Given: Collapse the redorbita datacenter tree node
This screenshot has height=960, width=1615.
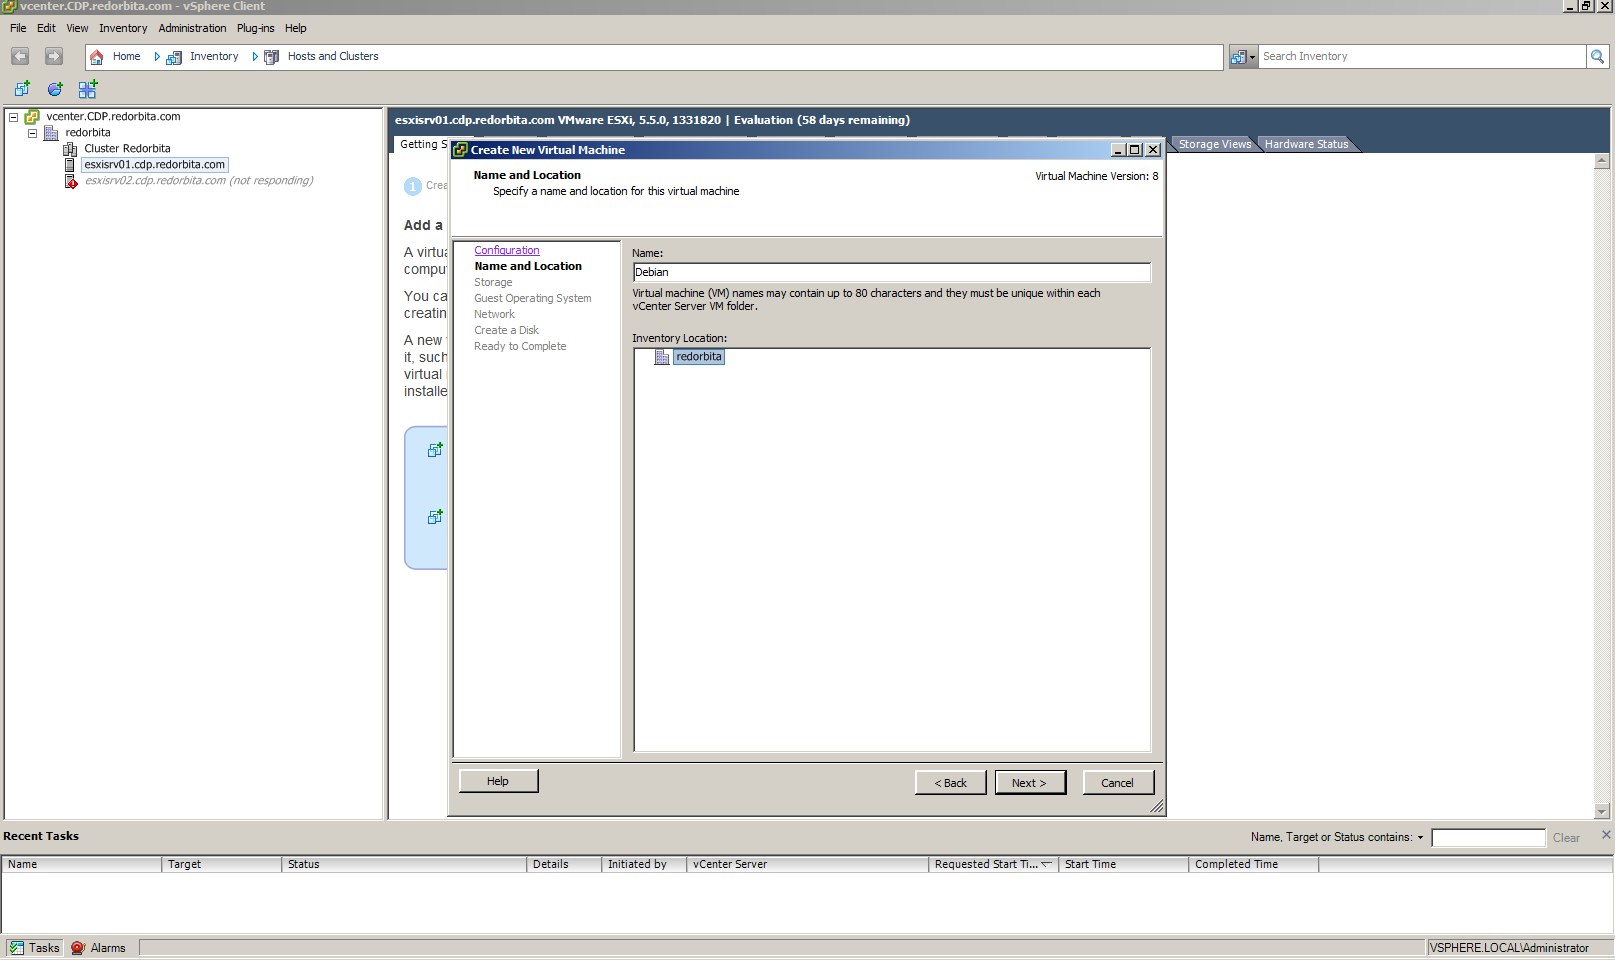Looking at the screenshot, I should (x=32, y=133).
